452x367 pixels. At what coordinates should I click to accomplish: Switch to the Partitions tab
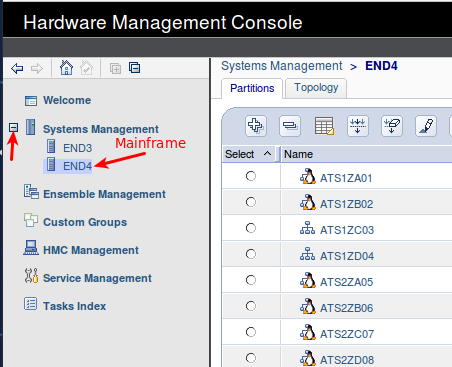(252, 88)
